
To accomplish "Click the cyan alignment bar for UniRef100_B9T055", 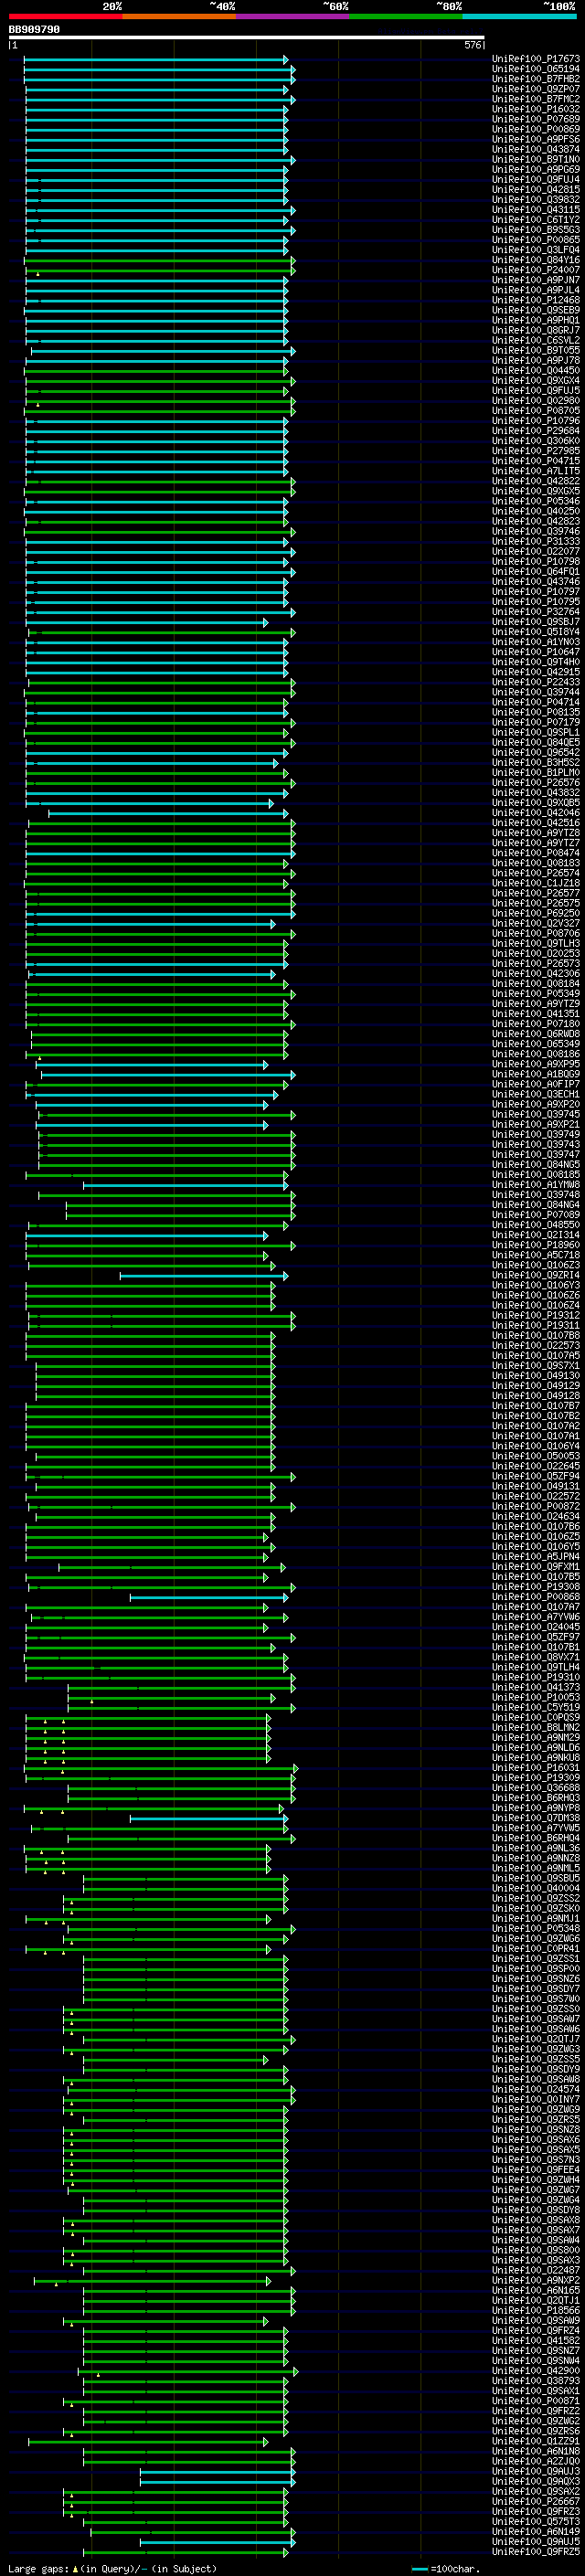I will coord(163,351).
